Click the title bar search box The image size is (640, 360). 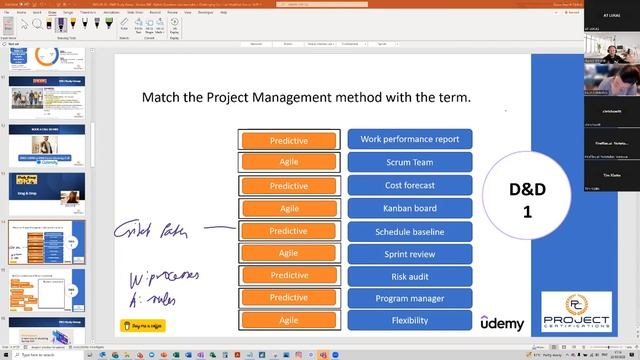[322, 4]
